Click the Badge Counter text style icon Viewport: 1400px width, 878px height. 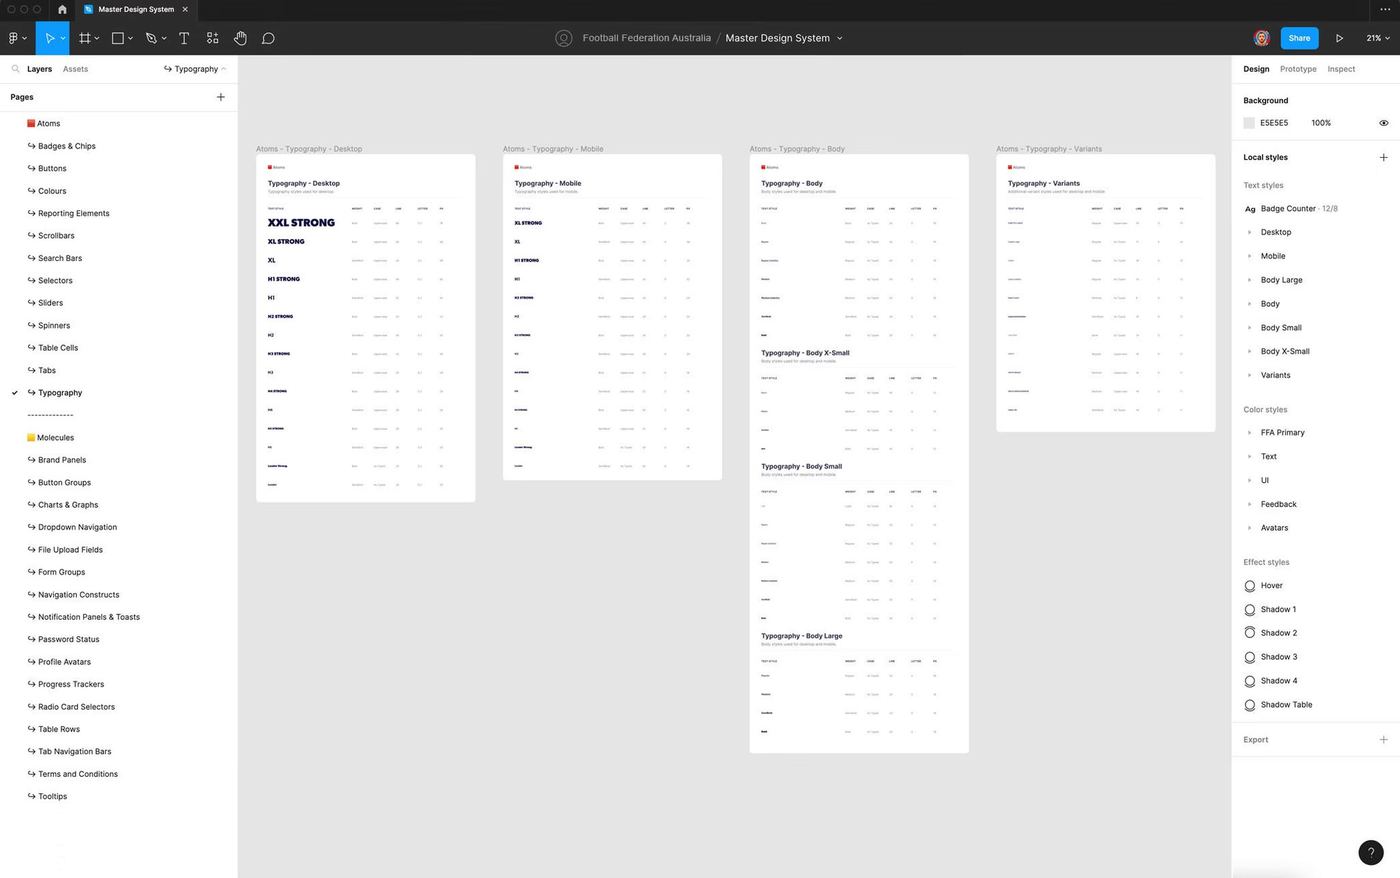tap(1250, 209)
